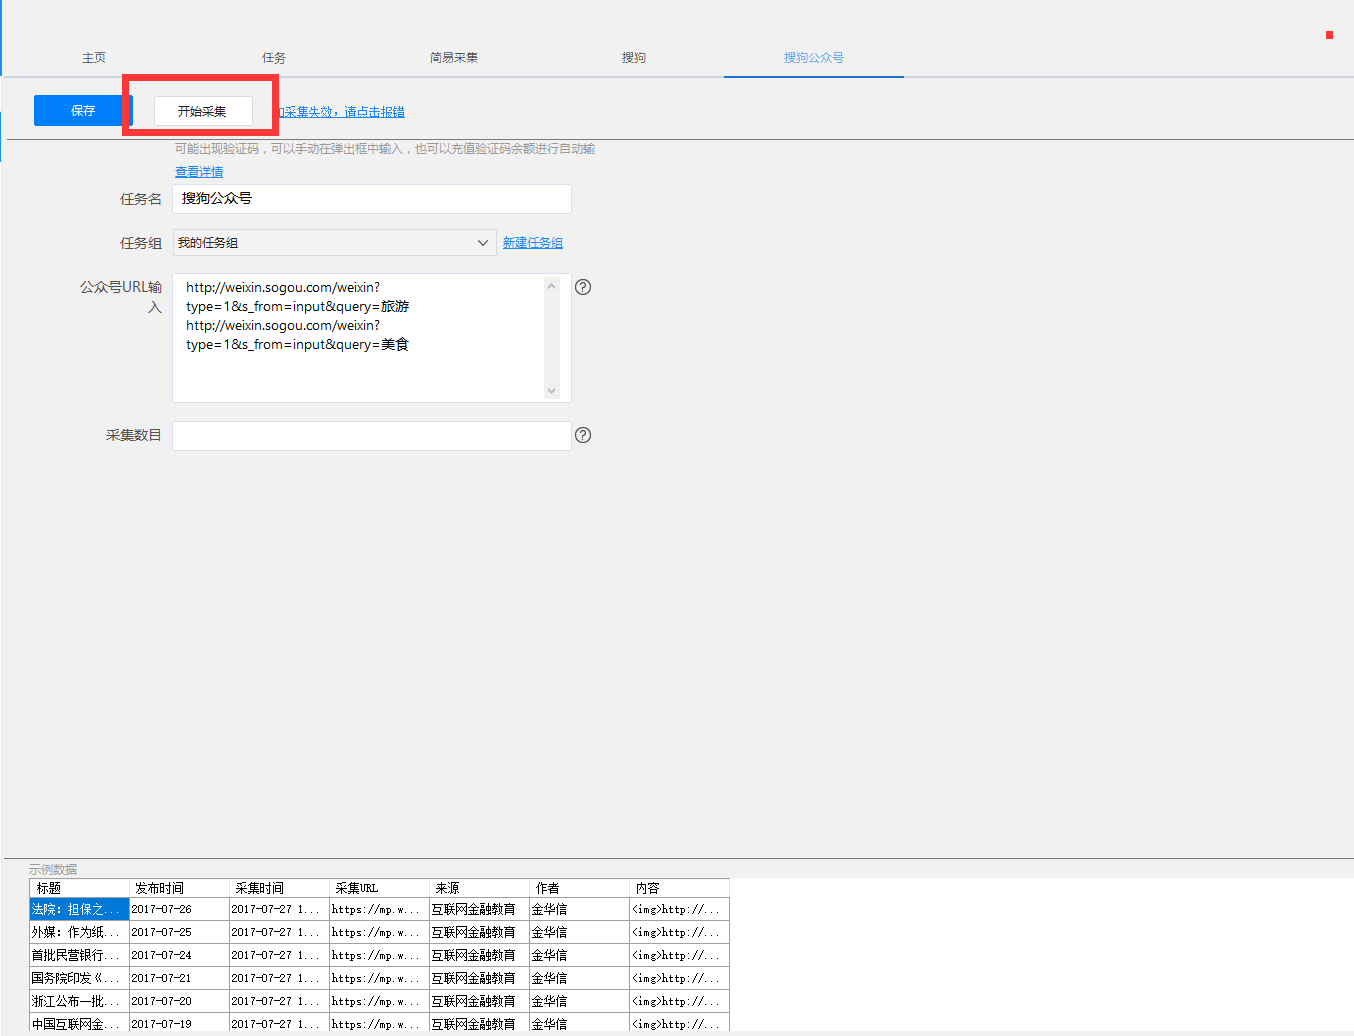This screenshot has height=1036, width=1354.
Task: Click the URL textarea scroll-up arrow
Action: pyautogui.click(x=552, y=286)
